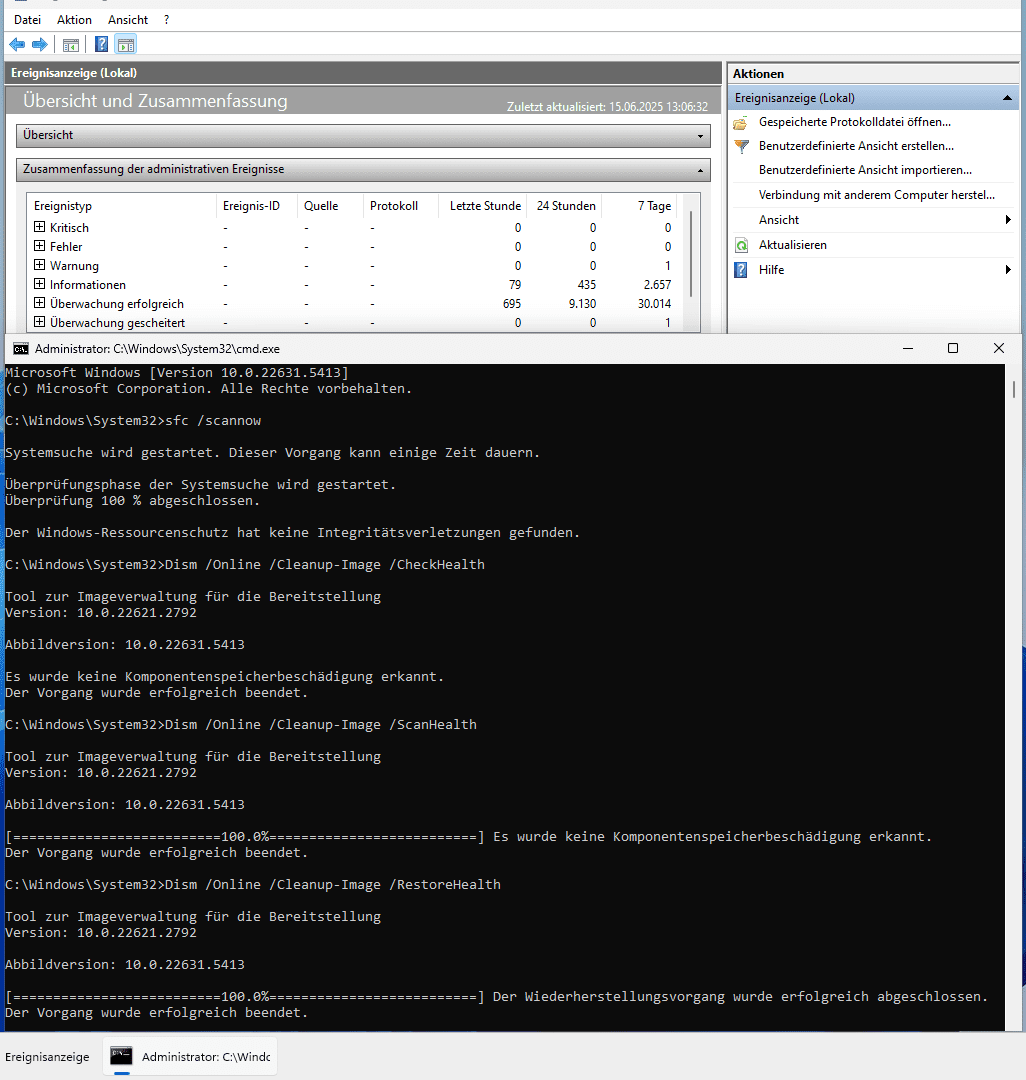Open the Datei menu
The height and width of the screenshot is (1080, 1026).
point(27,20)
